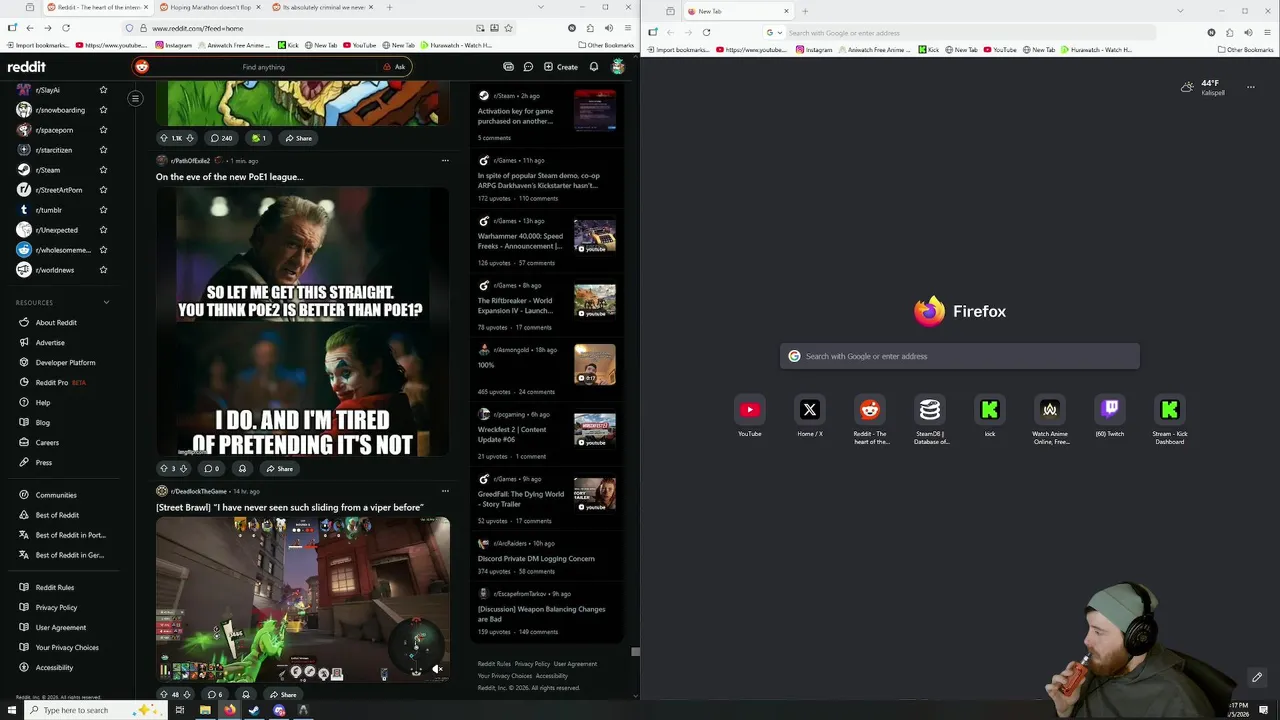Viewport: 1280px width, 720px height.
Task: Unmute the Street Brawl video
Action: (437, 670)
